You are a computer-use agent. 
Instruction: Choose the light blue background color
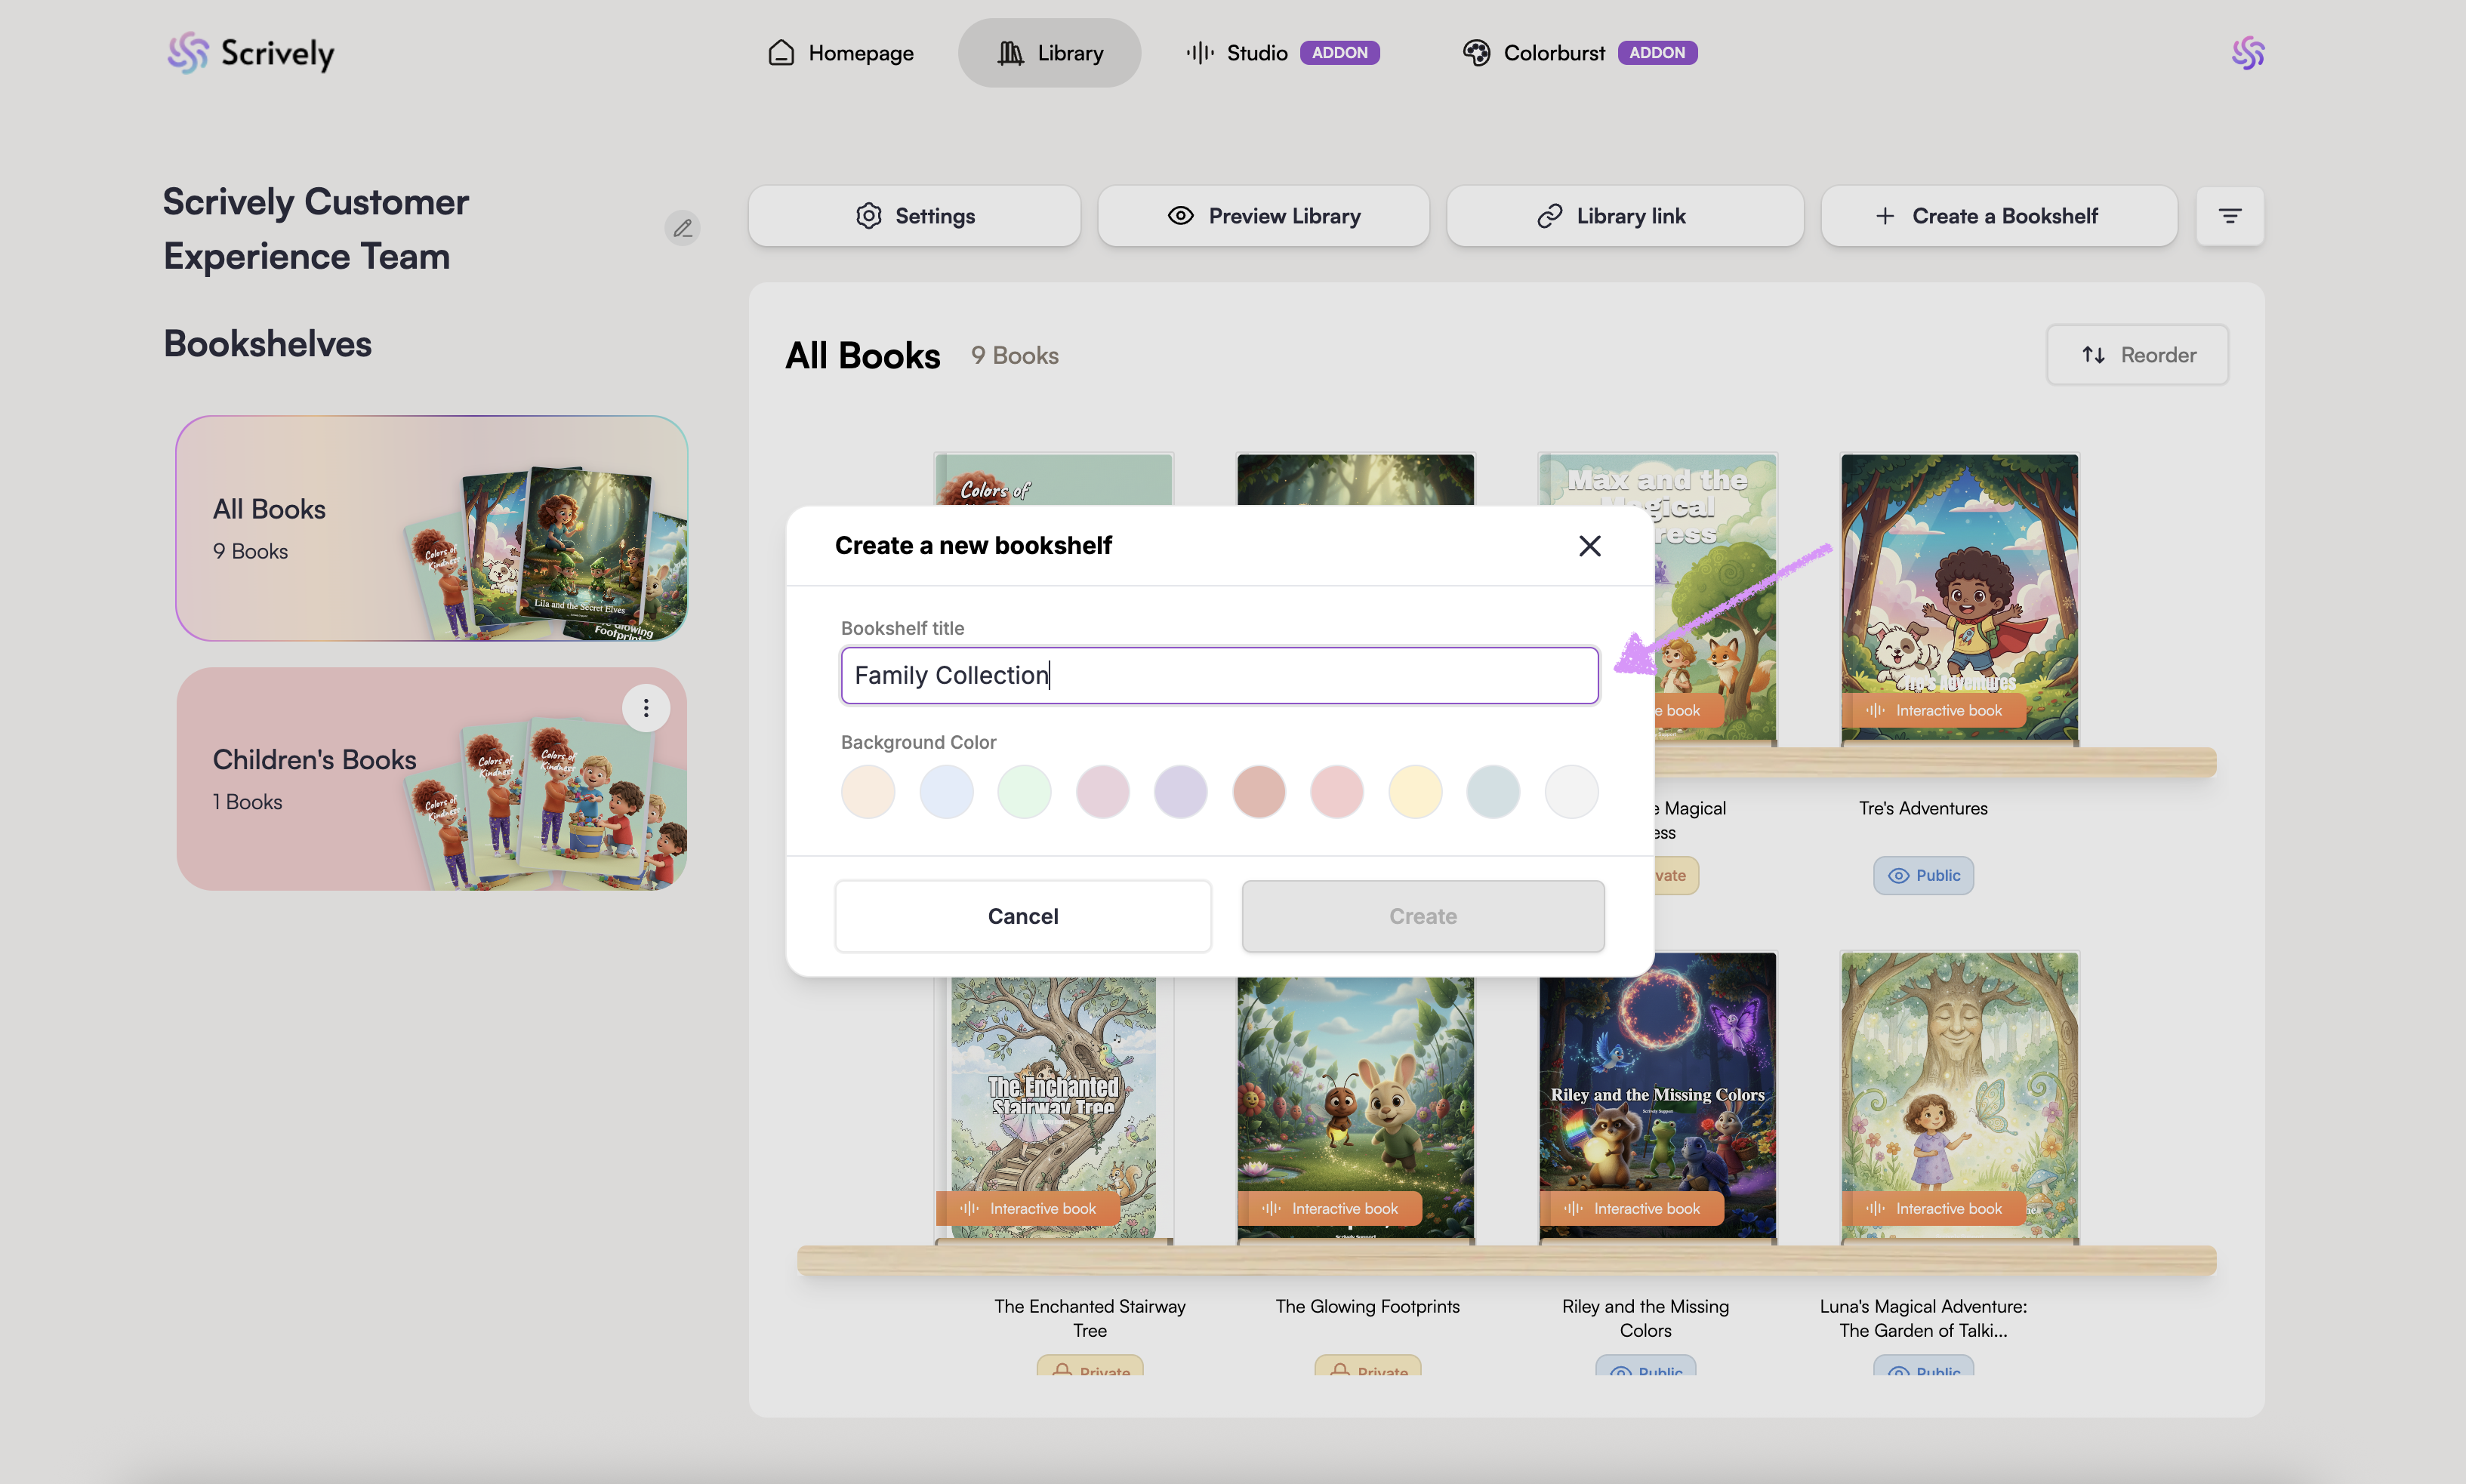946,791
